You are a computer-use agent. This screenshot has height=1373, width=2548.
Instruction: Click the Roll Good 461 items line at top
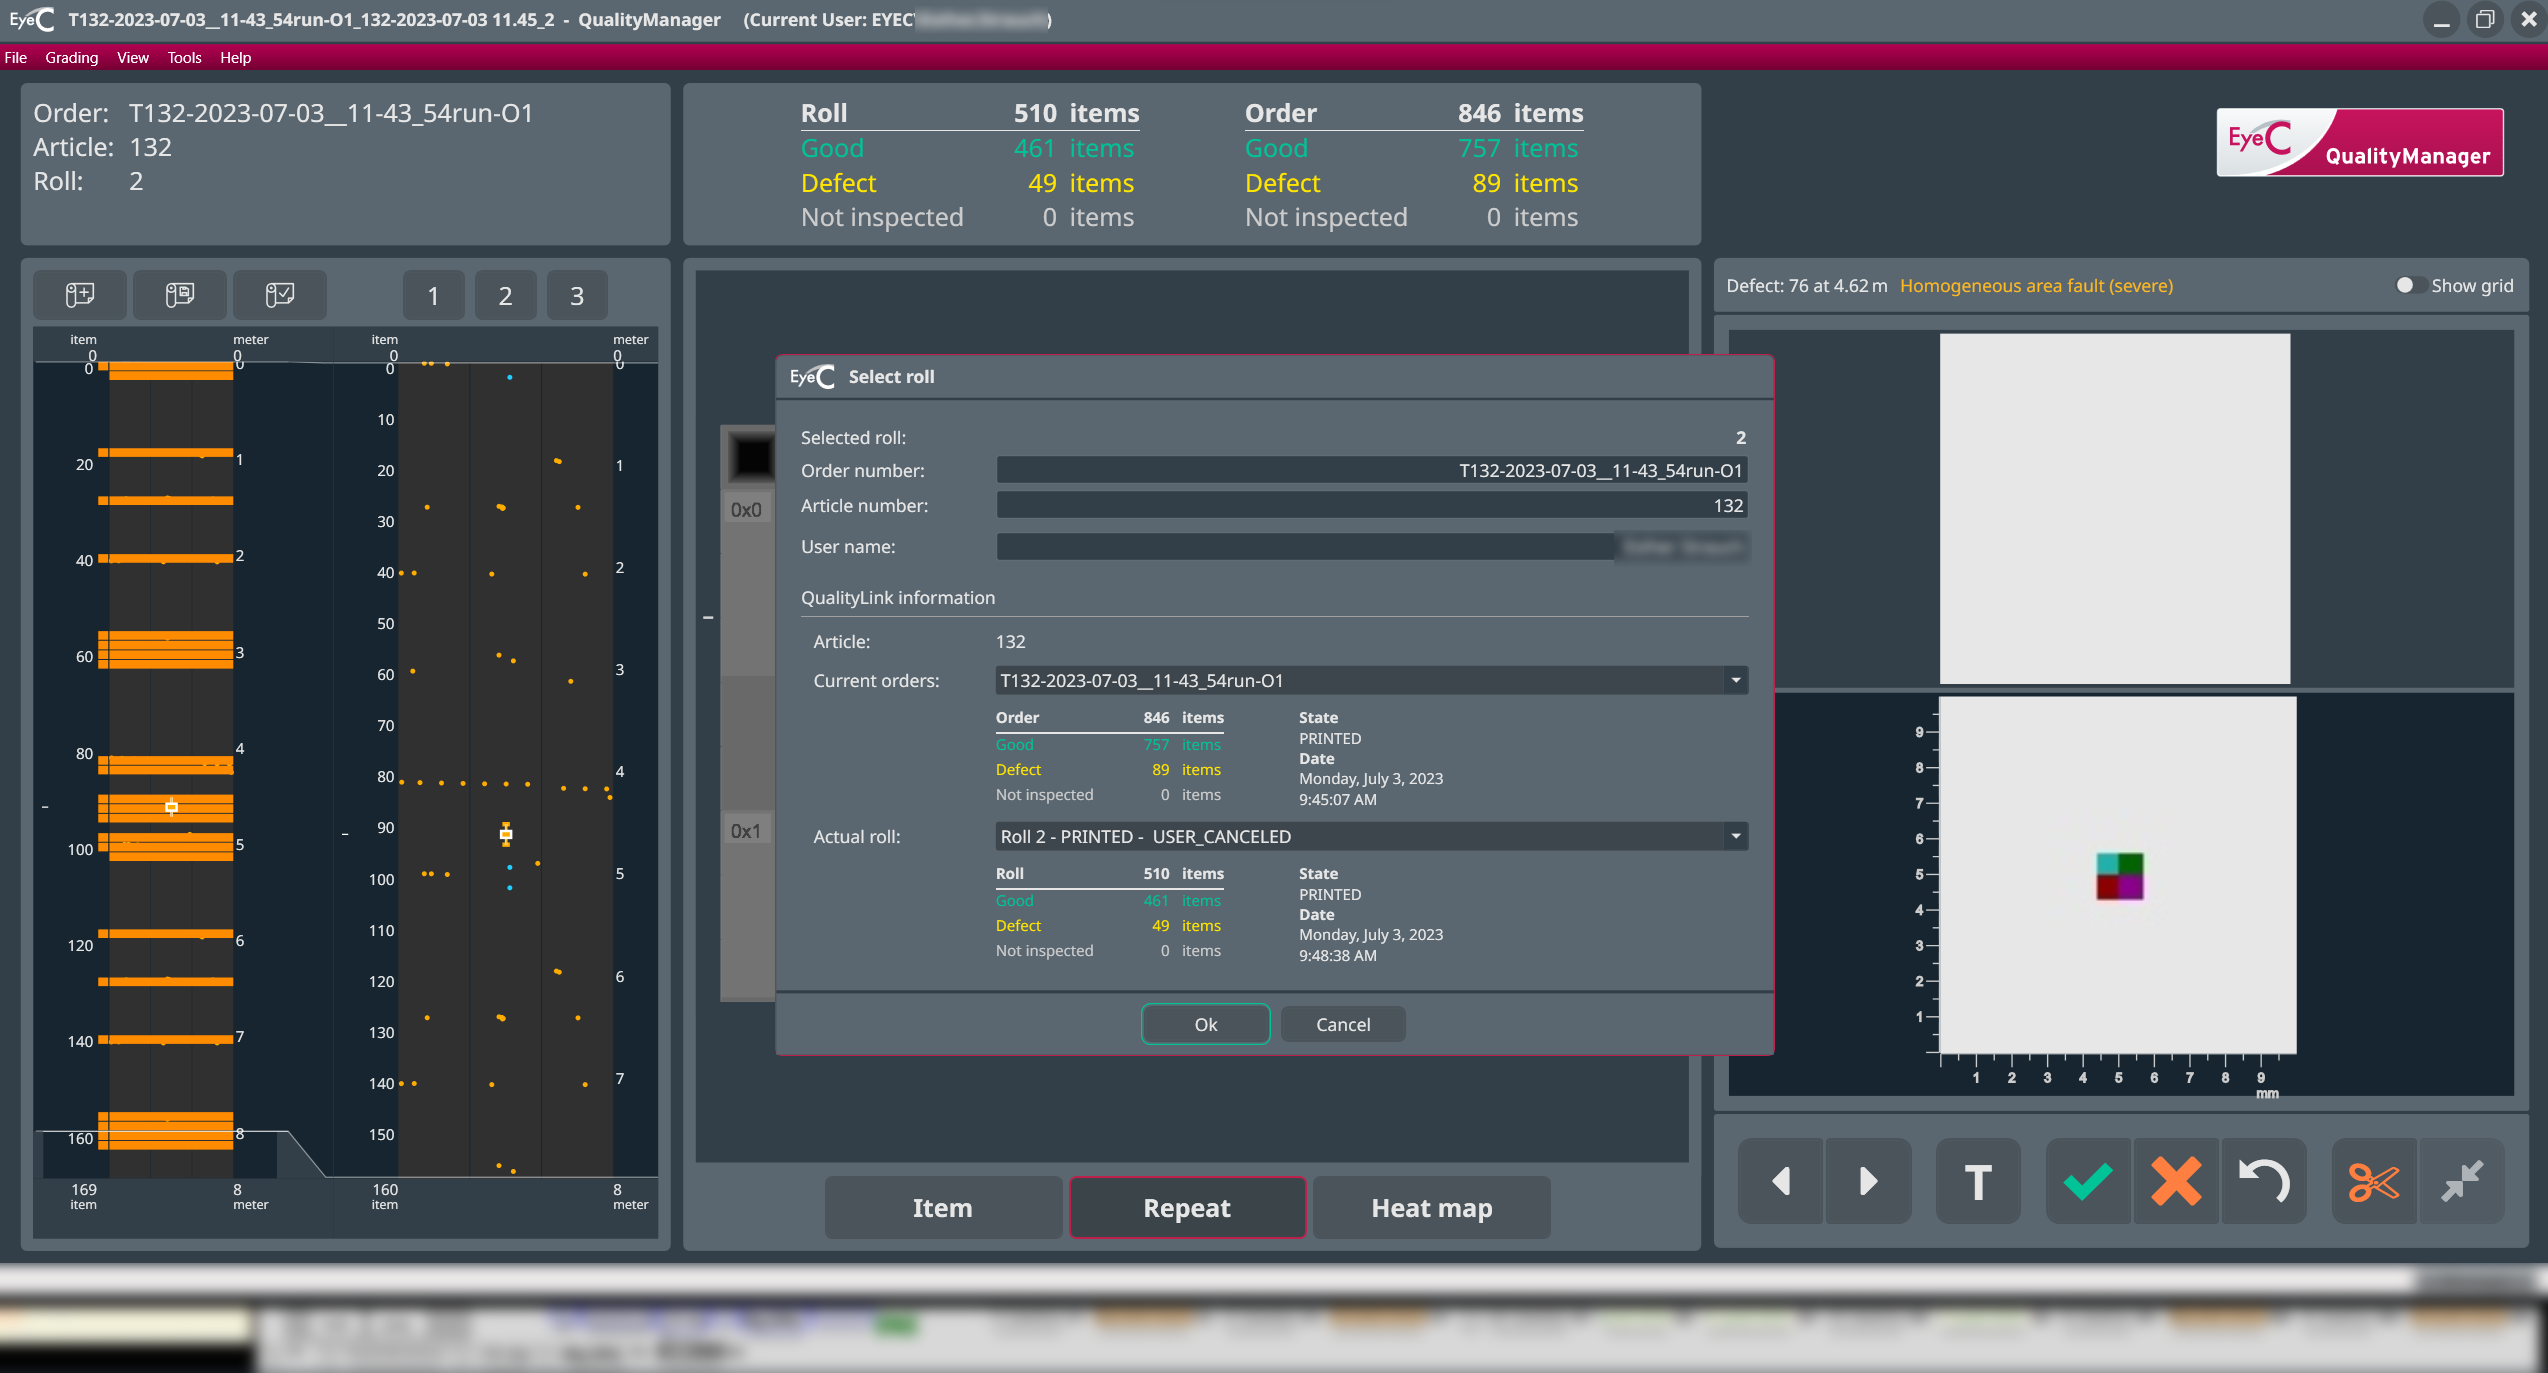point(968,148)
